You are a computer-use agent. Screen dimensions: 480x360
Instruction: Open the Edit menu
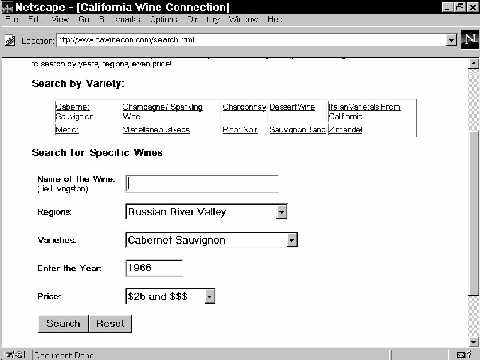(33, 19)
